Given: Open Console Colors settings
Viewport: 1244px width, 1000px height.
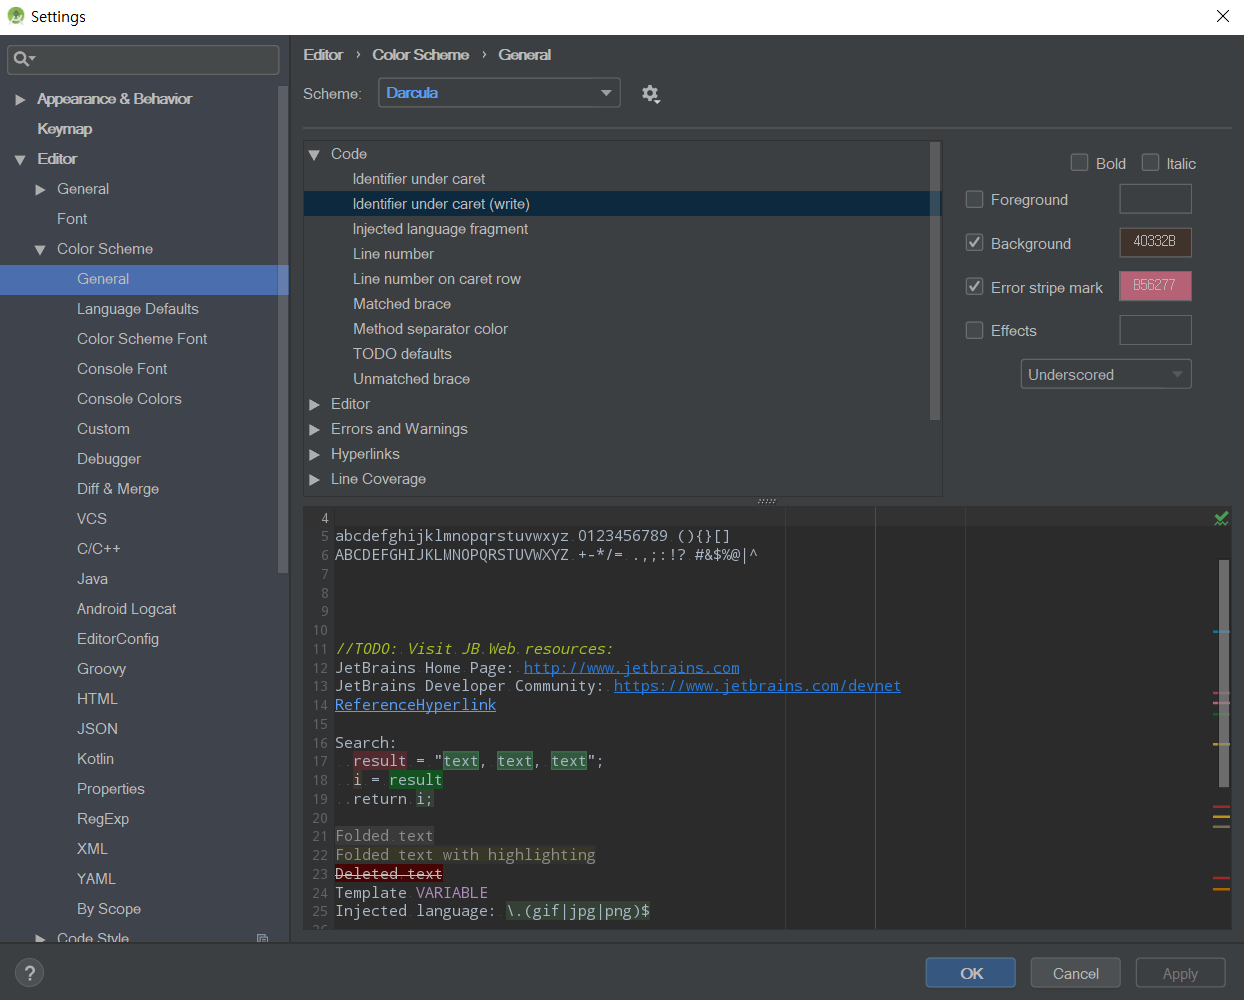Looking at the screenshot, I should [129, 399].
